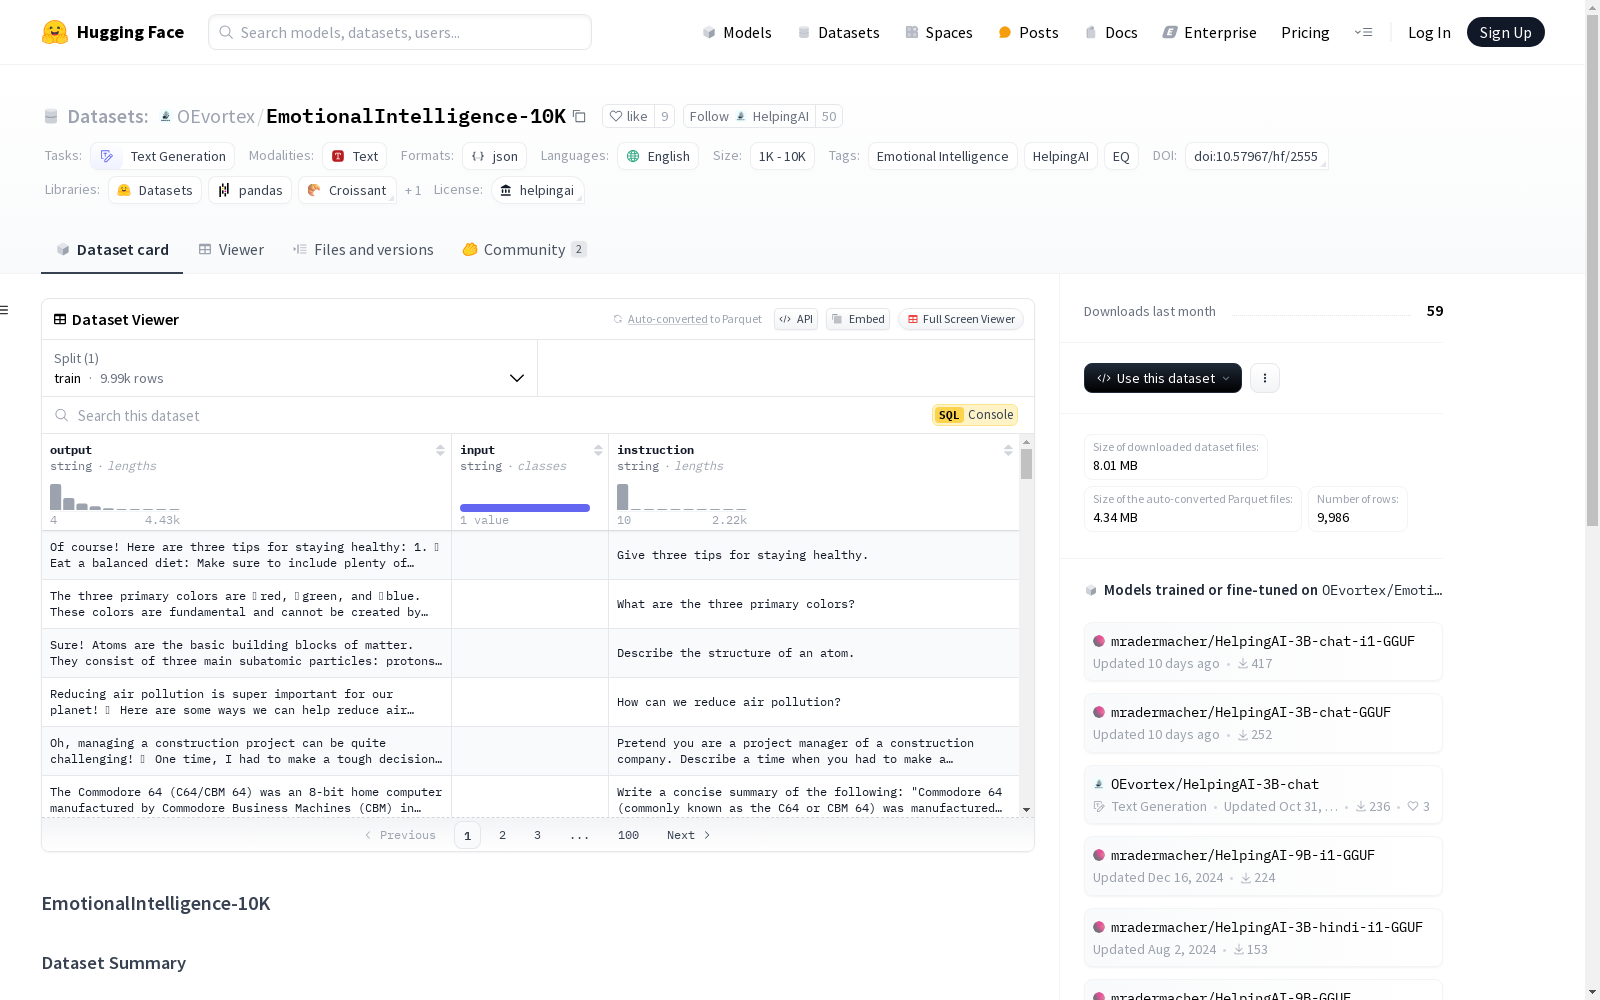Sort by the input column
This screenshot has width=1600, height=1000.
pos(598,450)
